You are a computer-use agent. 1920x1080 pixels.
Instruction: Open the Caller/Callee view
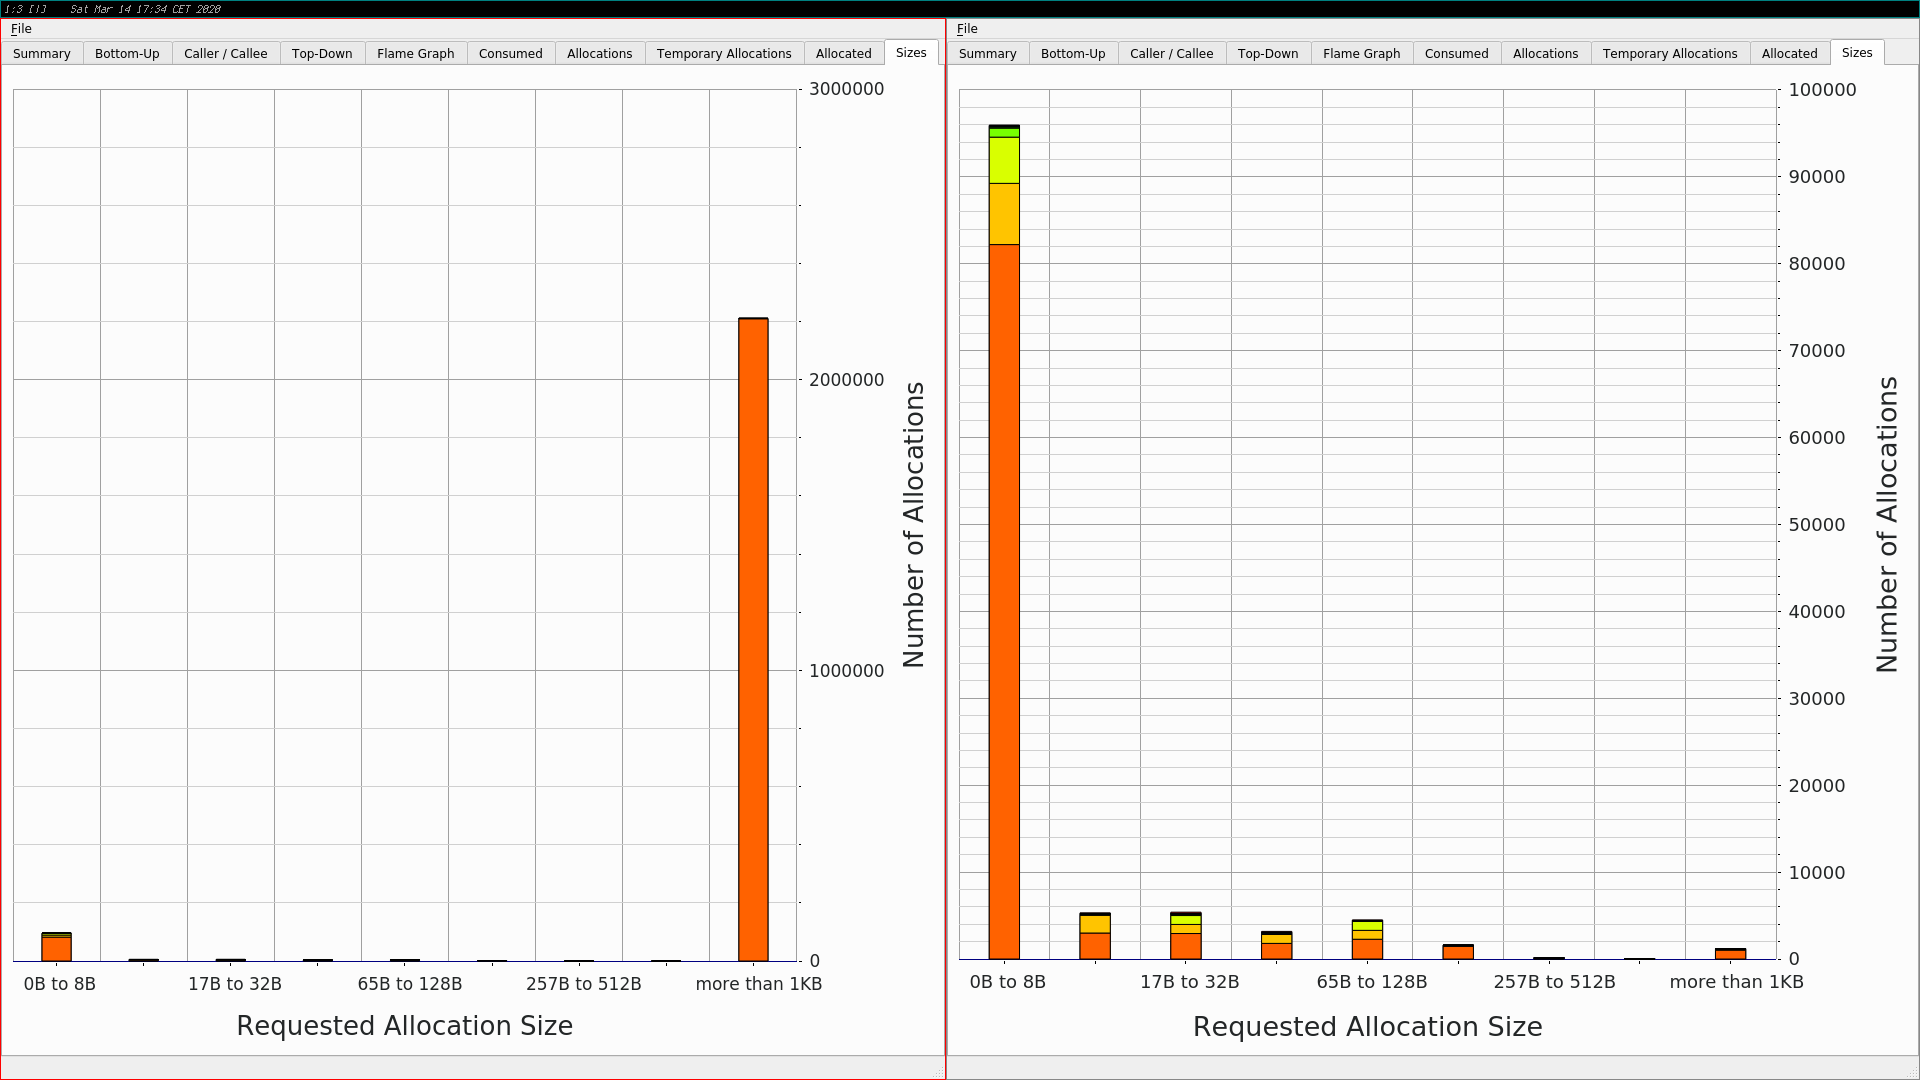[224, 53]
